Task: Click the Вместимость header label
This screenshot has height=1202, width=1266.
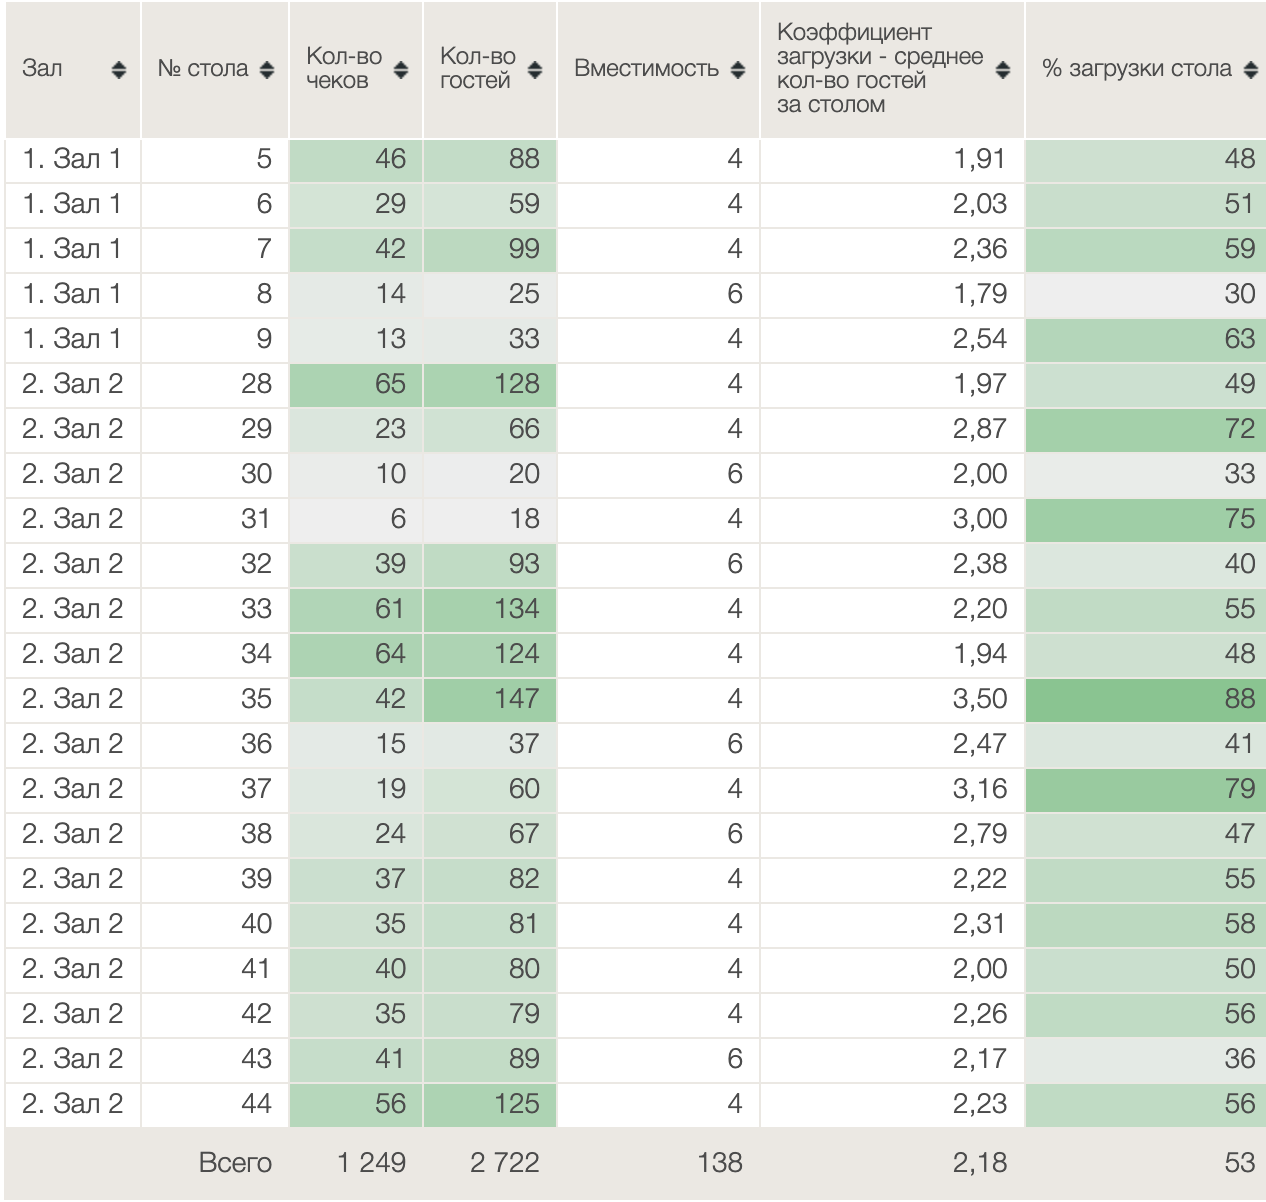Action: pyautogui.click(x=646, y=69)
